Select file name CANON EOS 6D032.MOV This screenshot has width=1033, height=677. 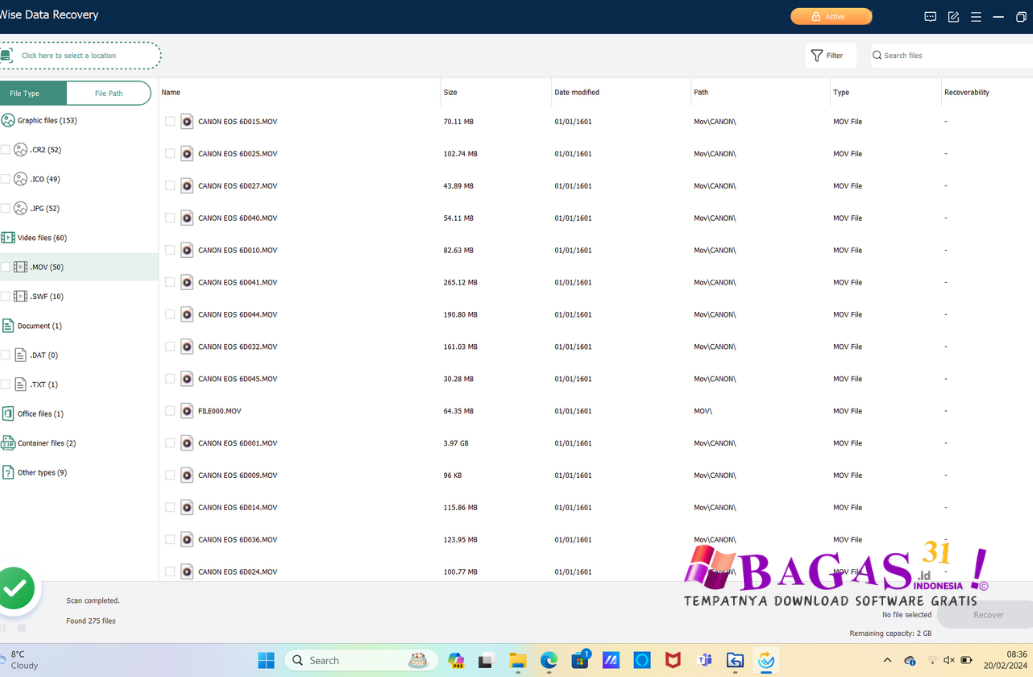pos(238,346)
